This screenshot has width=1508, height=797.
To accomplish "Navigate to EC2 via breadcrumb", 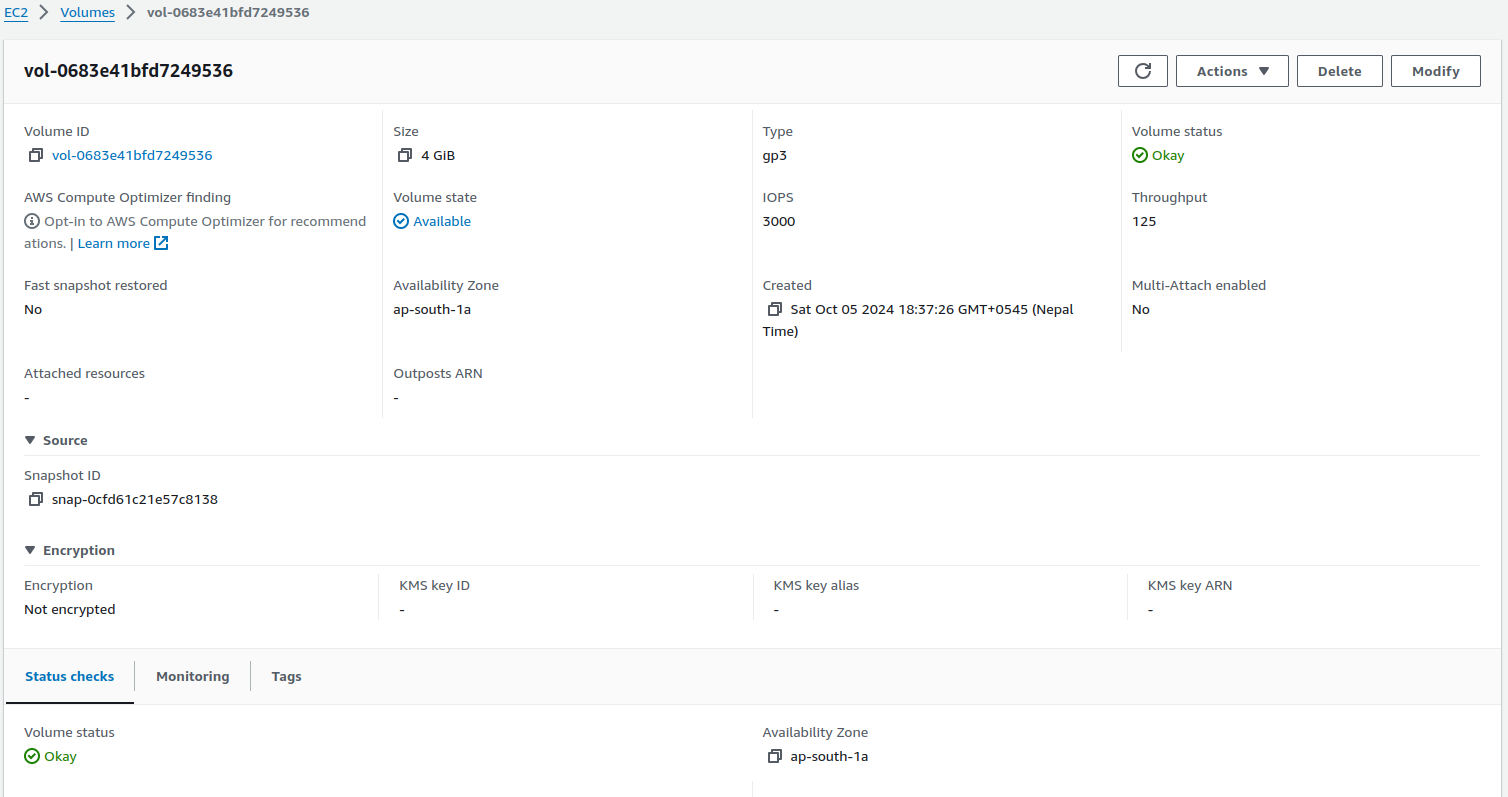I will coord(16,13).
